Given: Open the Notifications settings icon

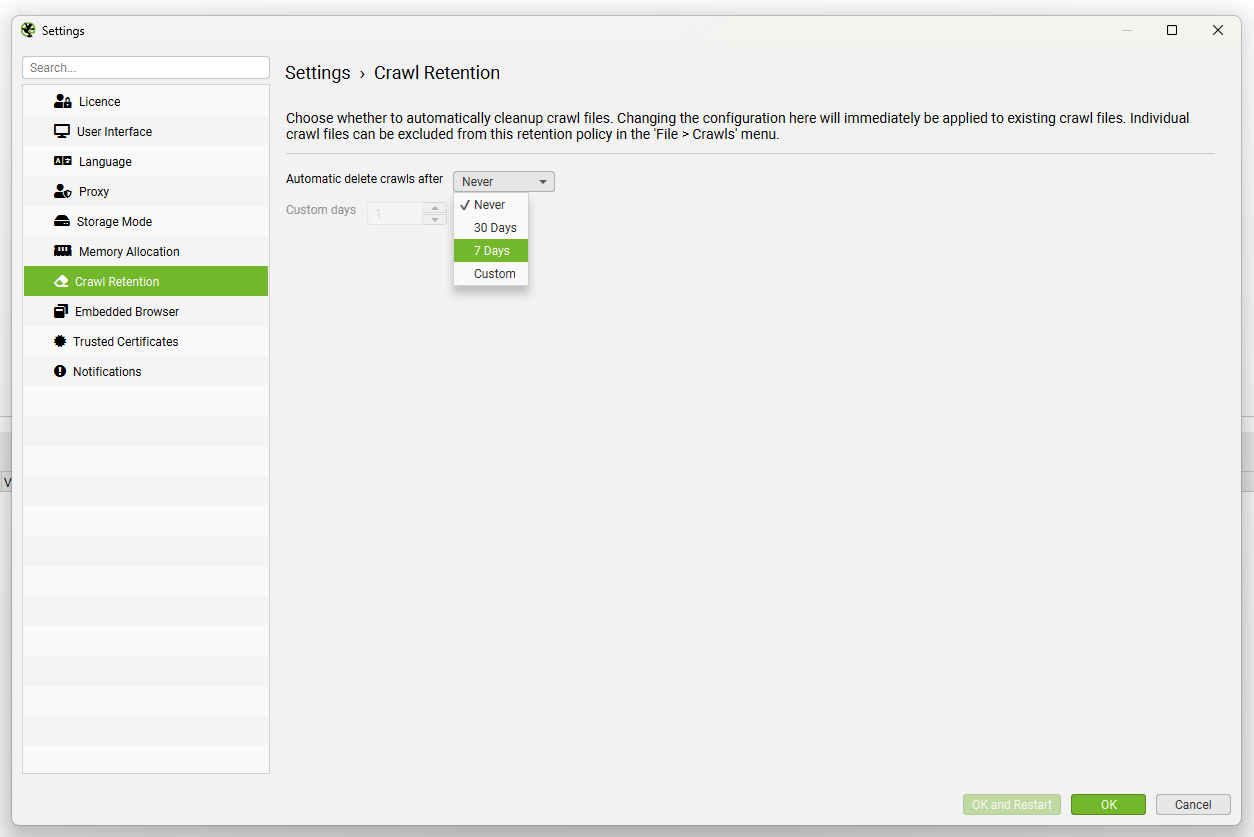Looking at the screenshot, I should pyautogui.click(x=61, y=371).
